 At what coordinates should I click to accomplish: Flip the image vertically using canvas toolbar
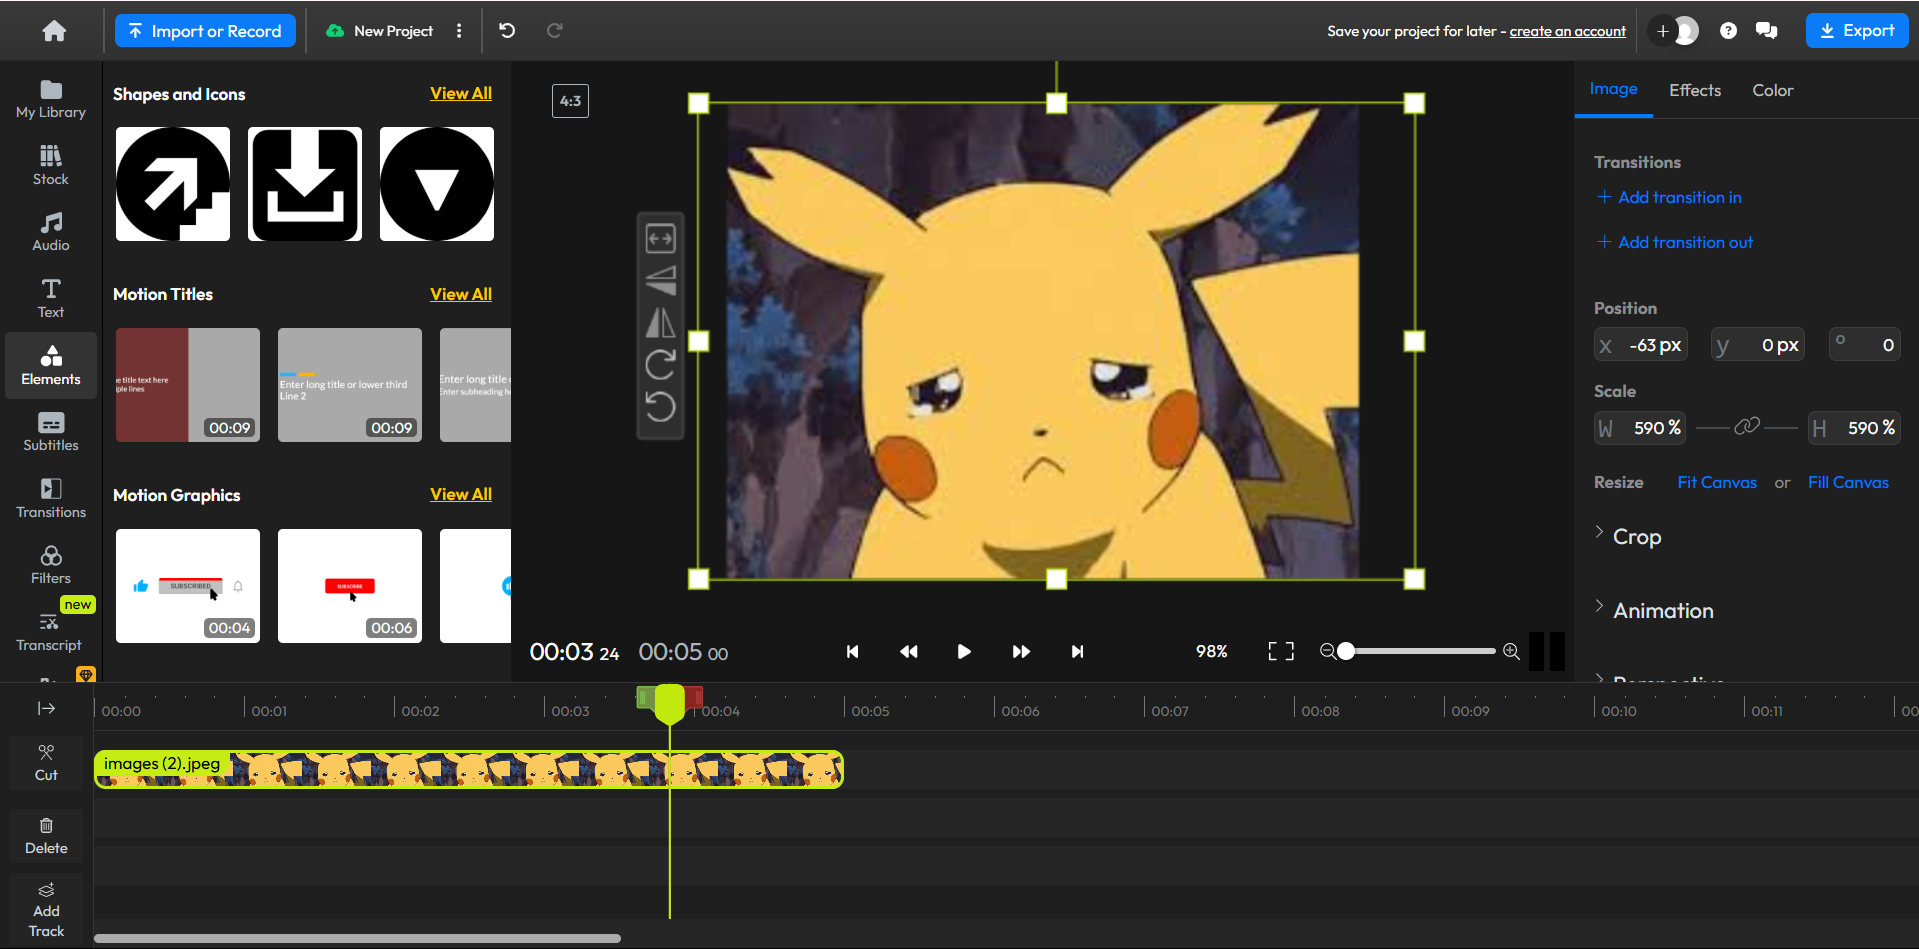tap(660, 281)
